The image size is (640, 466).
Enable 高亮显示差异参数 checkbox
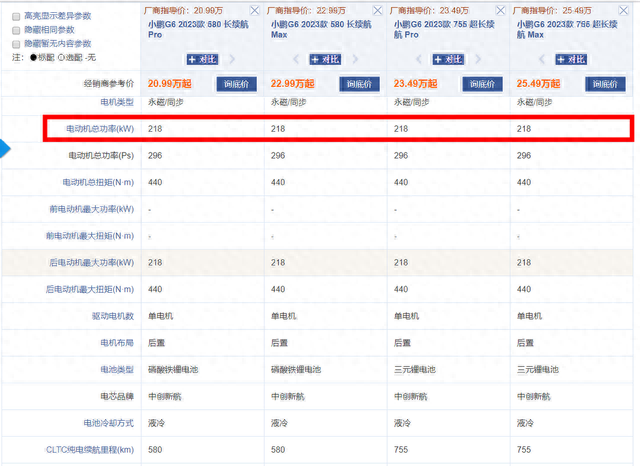tap(16, 16)
